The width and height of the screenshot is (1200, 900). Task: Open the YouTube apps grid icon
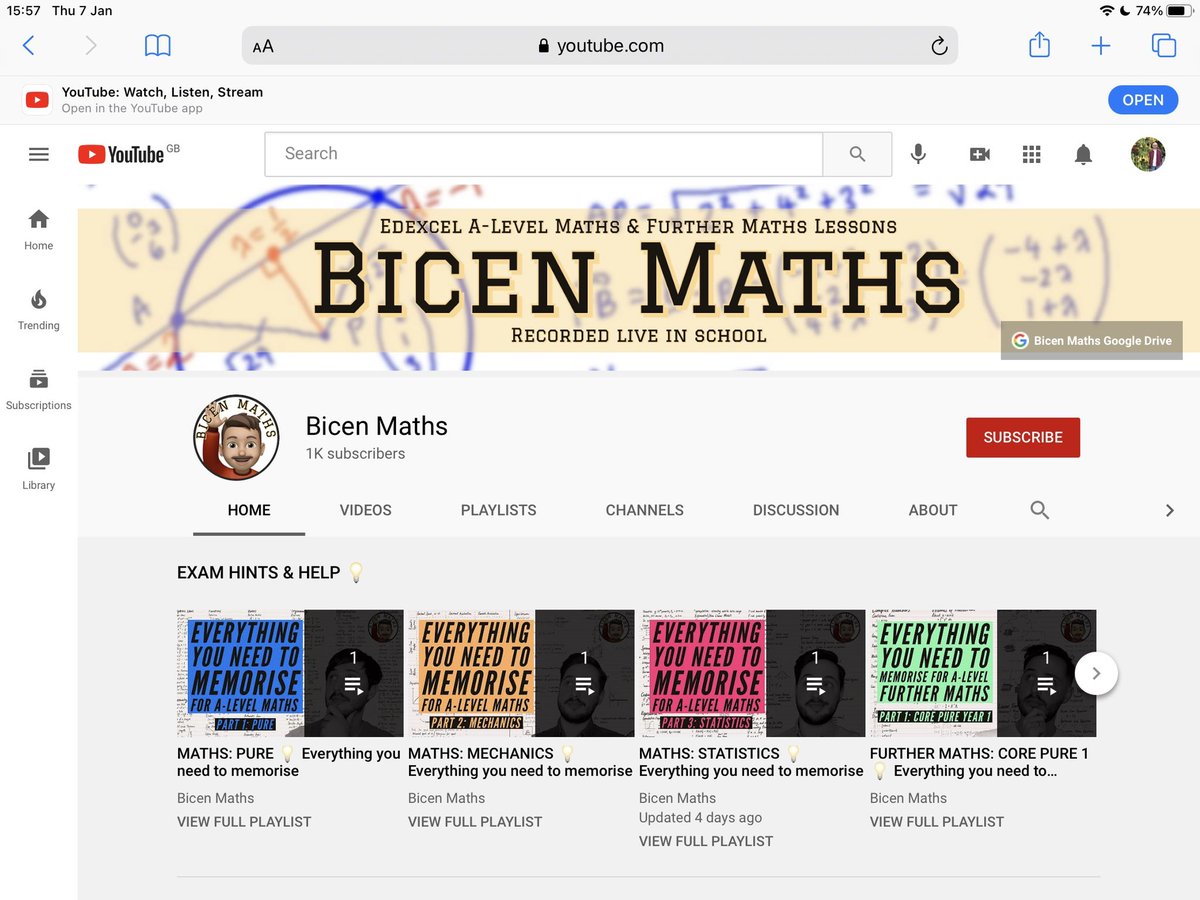[x=1032, y=154]
